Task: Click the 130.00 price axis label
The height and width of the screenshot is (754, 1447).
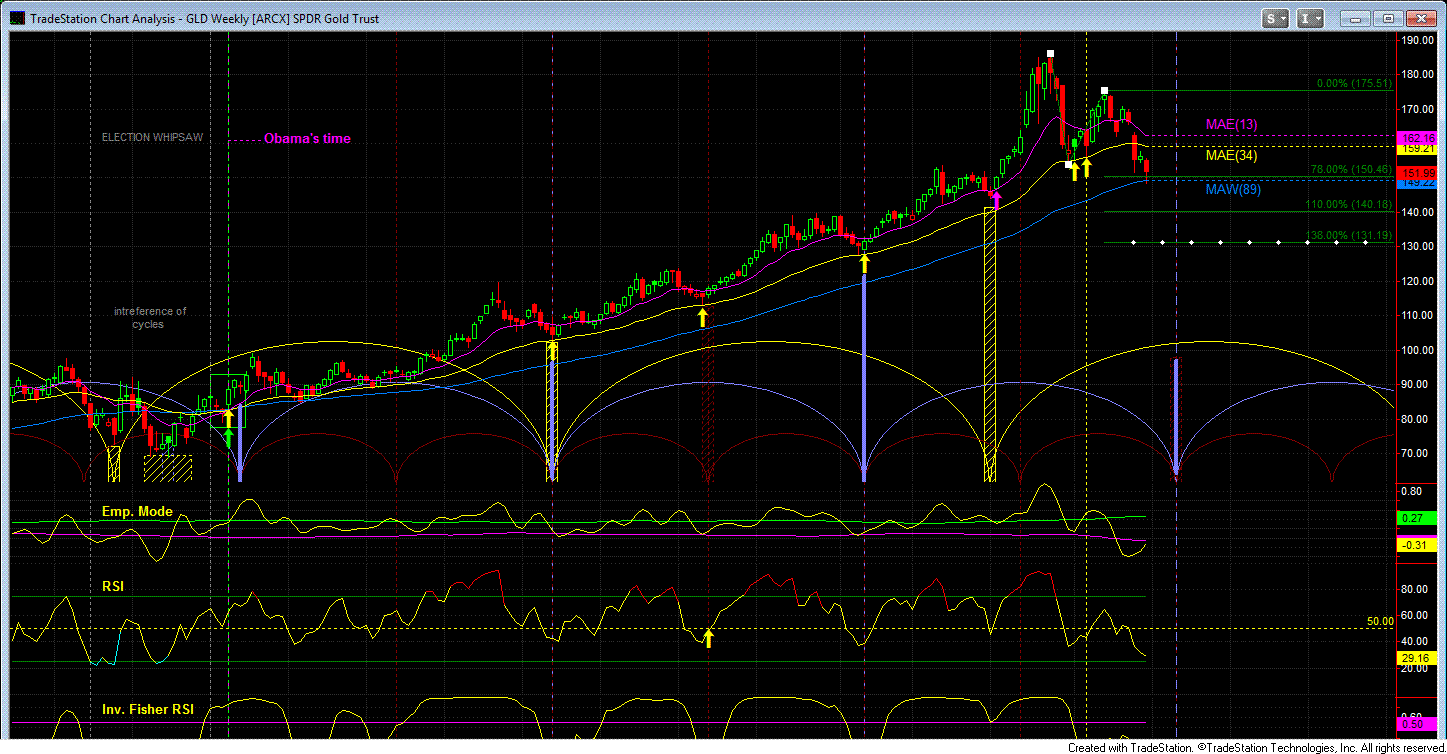Action: [1416, 247]
